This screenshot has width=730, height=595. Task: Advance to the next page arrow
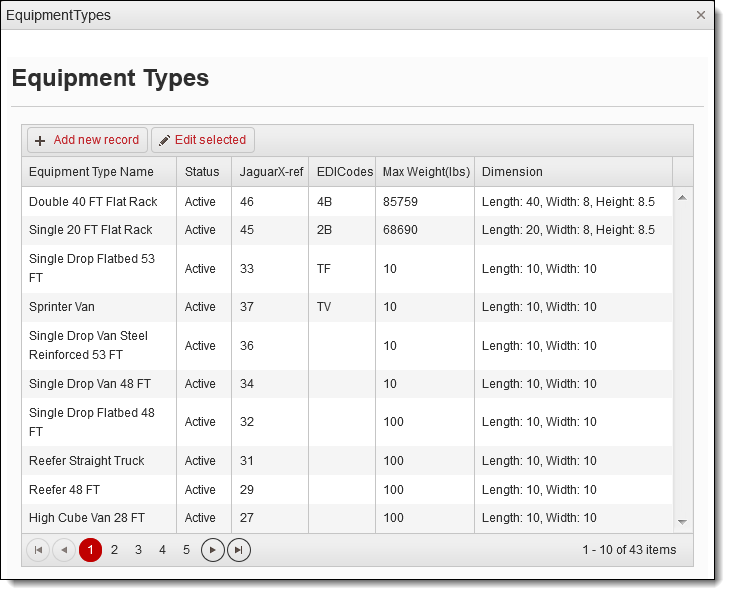click(212, 550)
